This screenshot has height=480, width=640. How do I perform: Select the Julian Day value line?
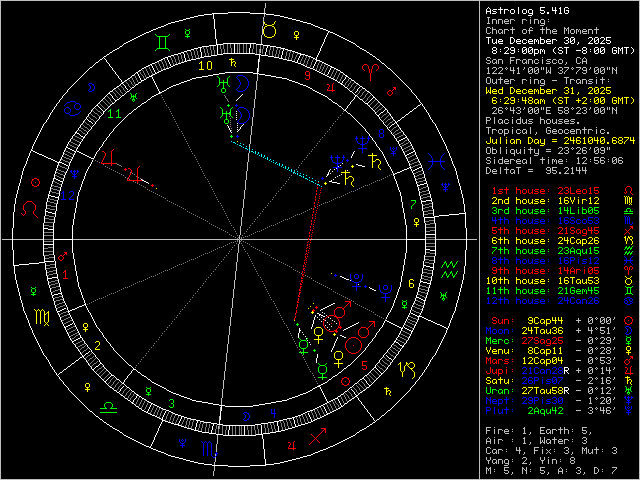pos(558,140)
